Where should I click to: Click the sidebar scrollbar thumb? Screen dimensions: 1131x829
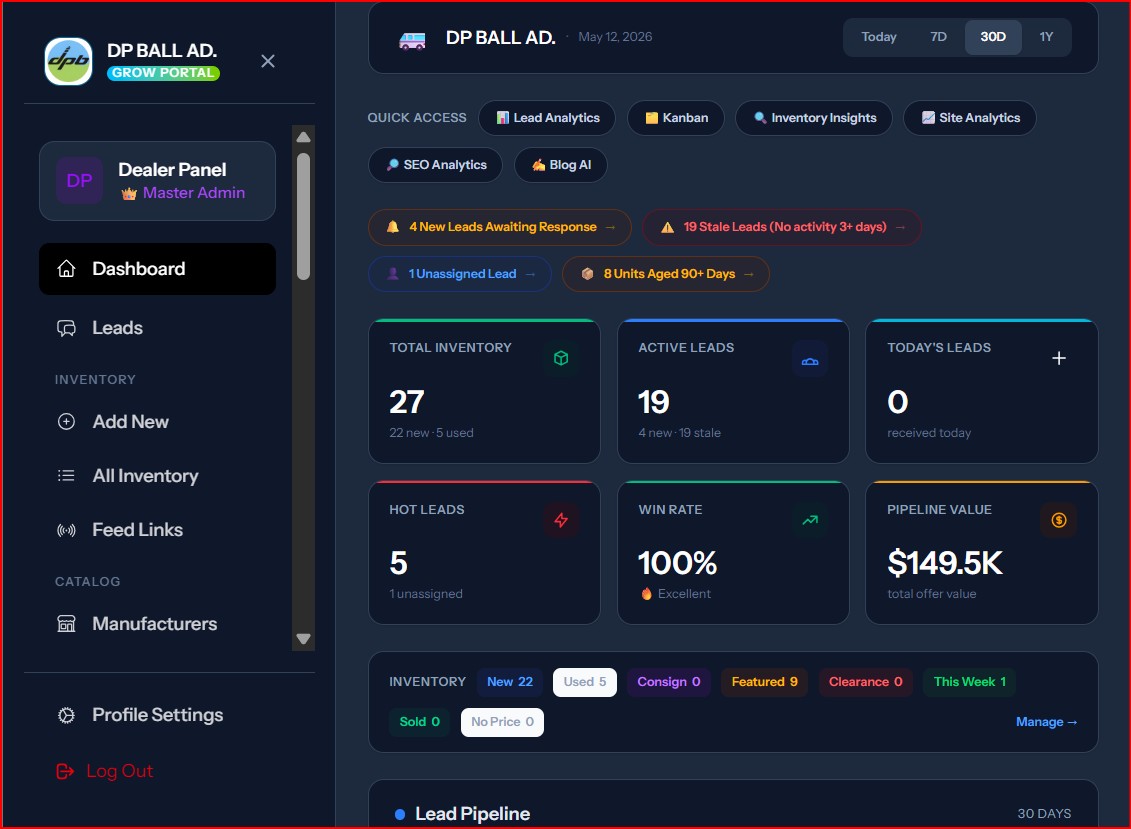coord(304,216)
